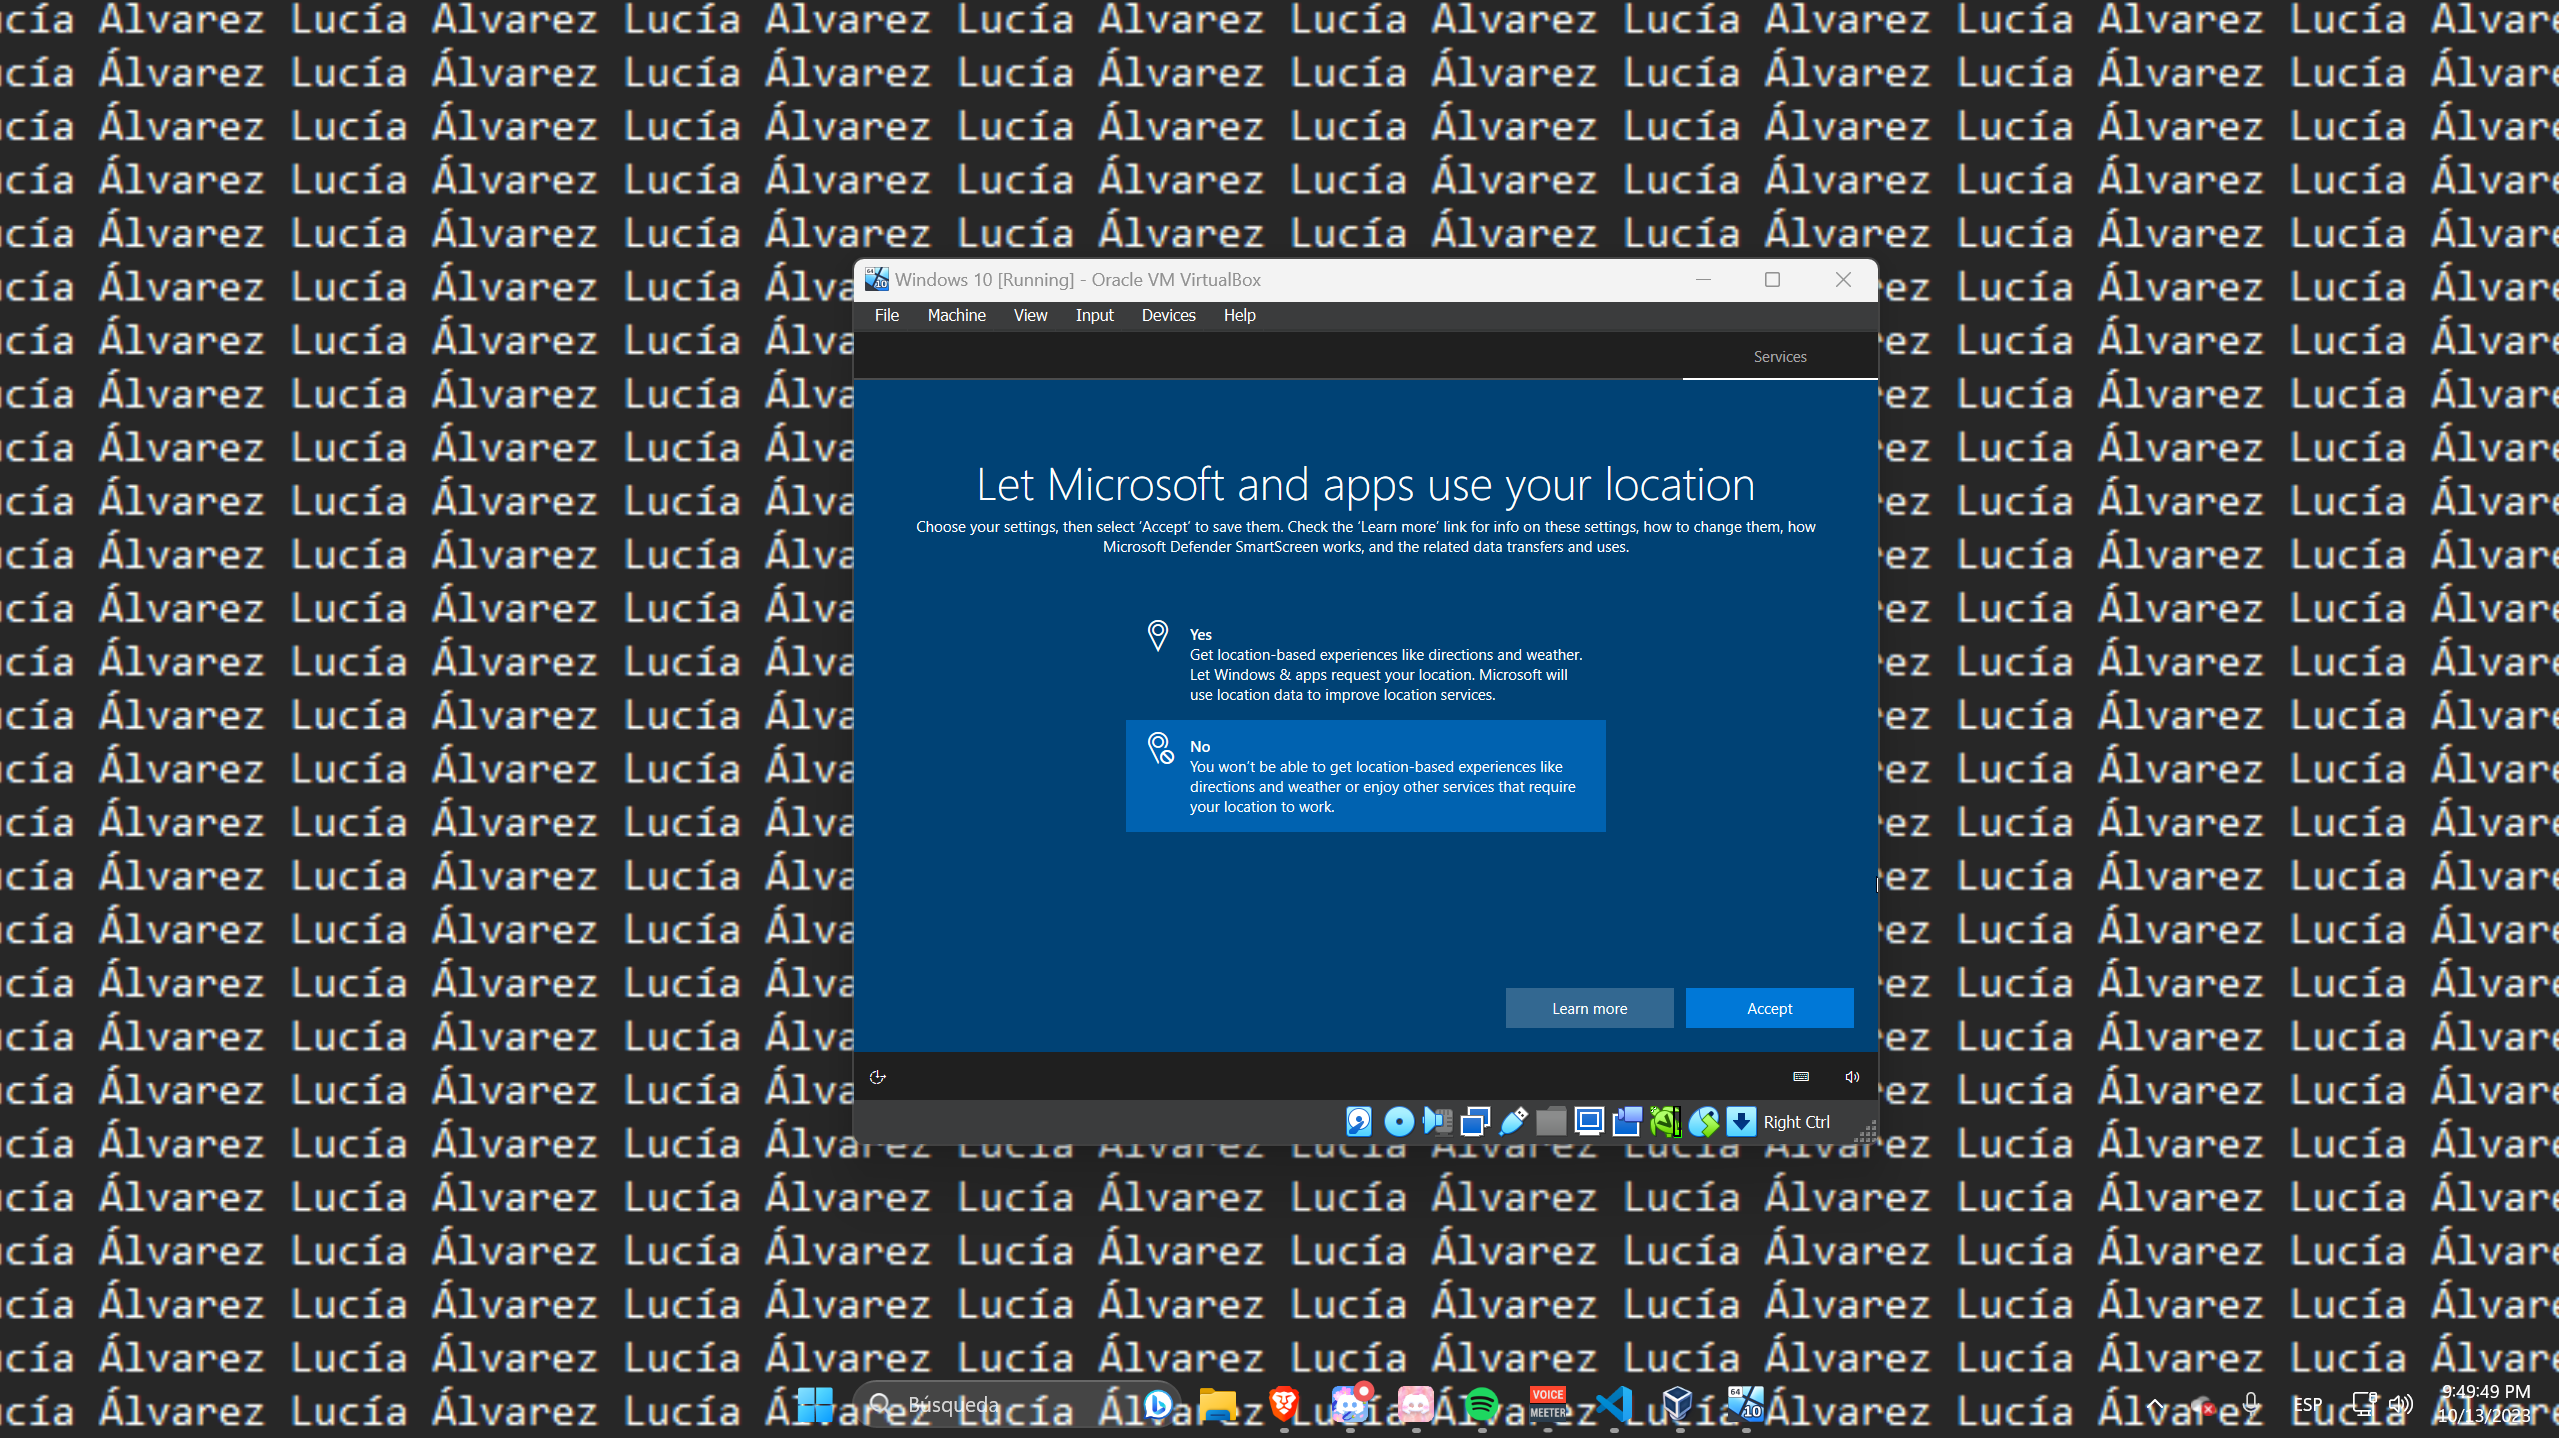
Task: Open the on-screen keyboard icon in setup
Action: [x=1801, y=1077]
